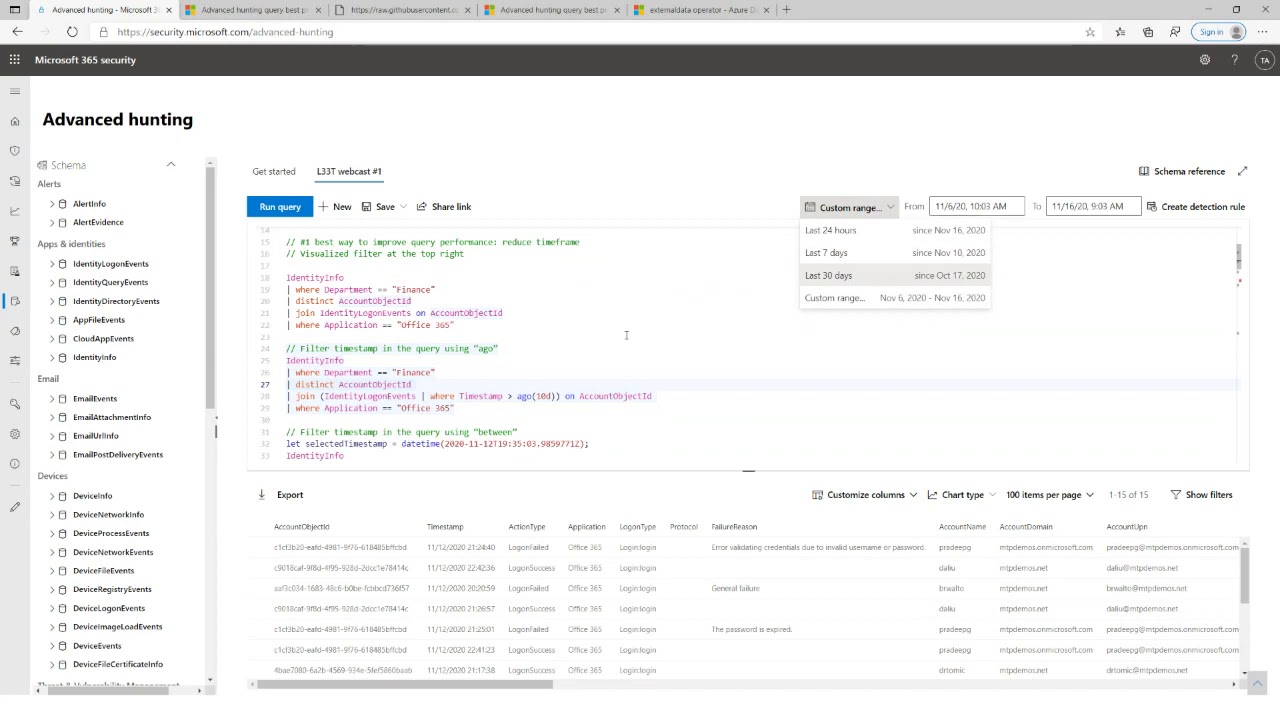The image size is (1280, 720).
Task: Open the browser collections icon
Action: 1148,32
